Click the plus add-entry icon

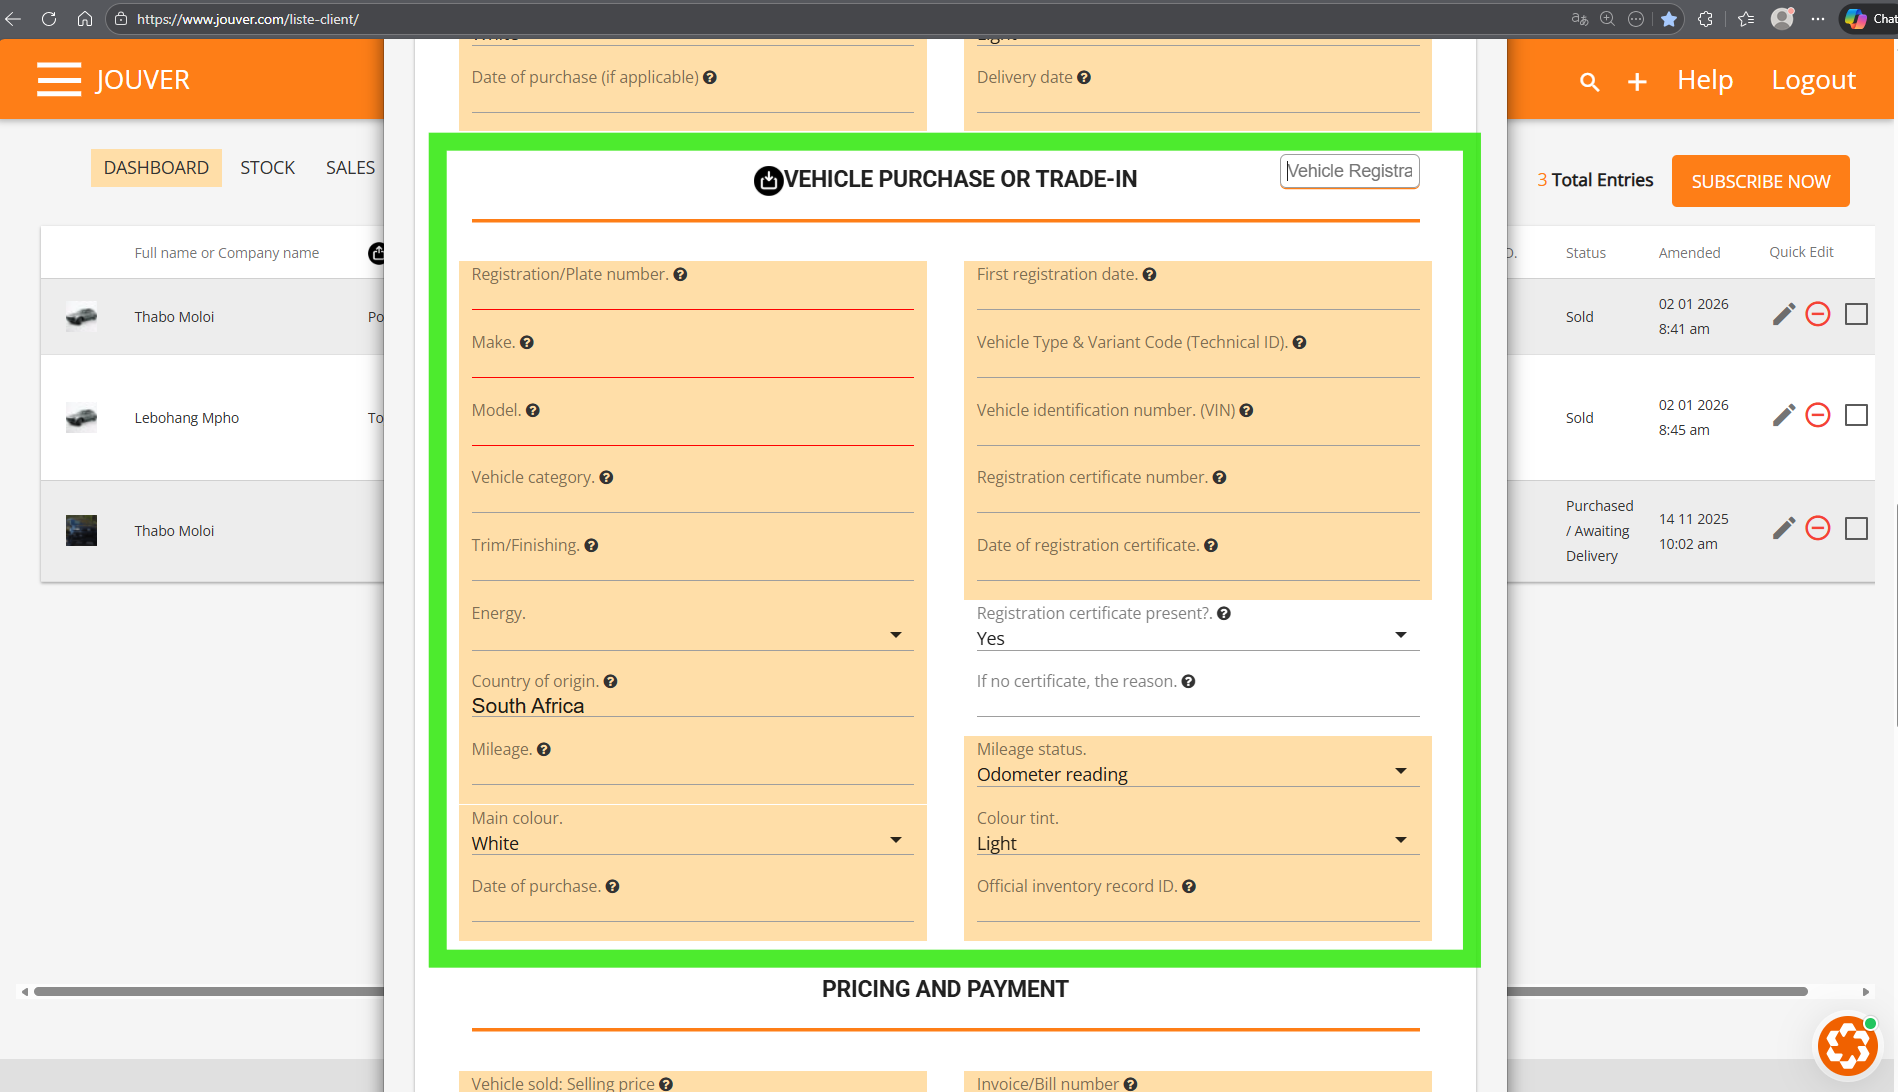tap(1637, 82)
